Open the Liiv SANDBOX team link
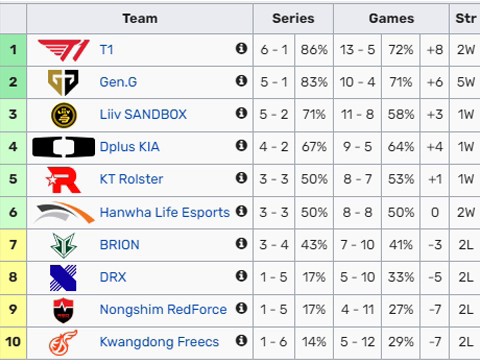 coord(143,114)
